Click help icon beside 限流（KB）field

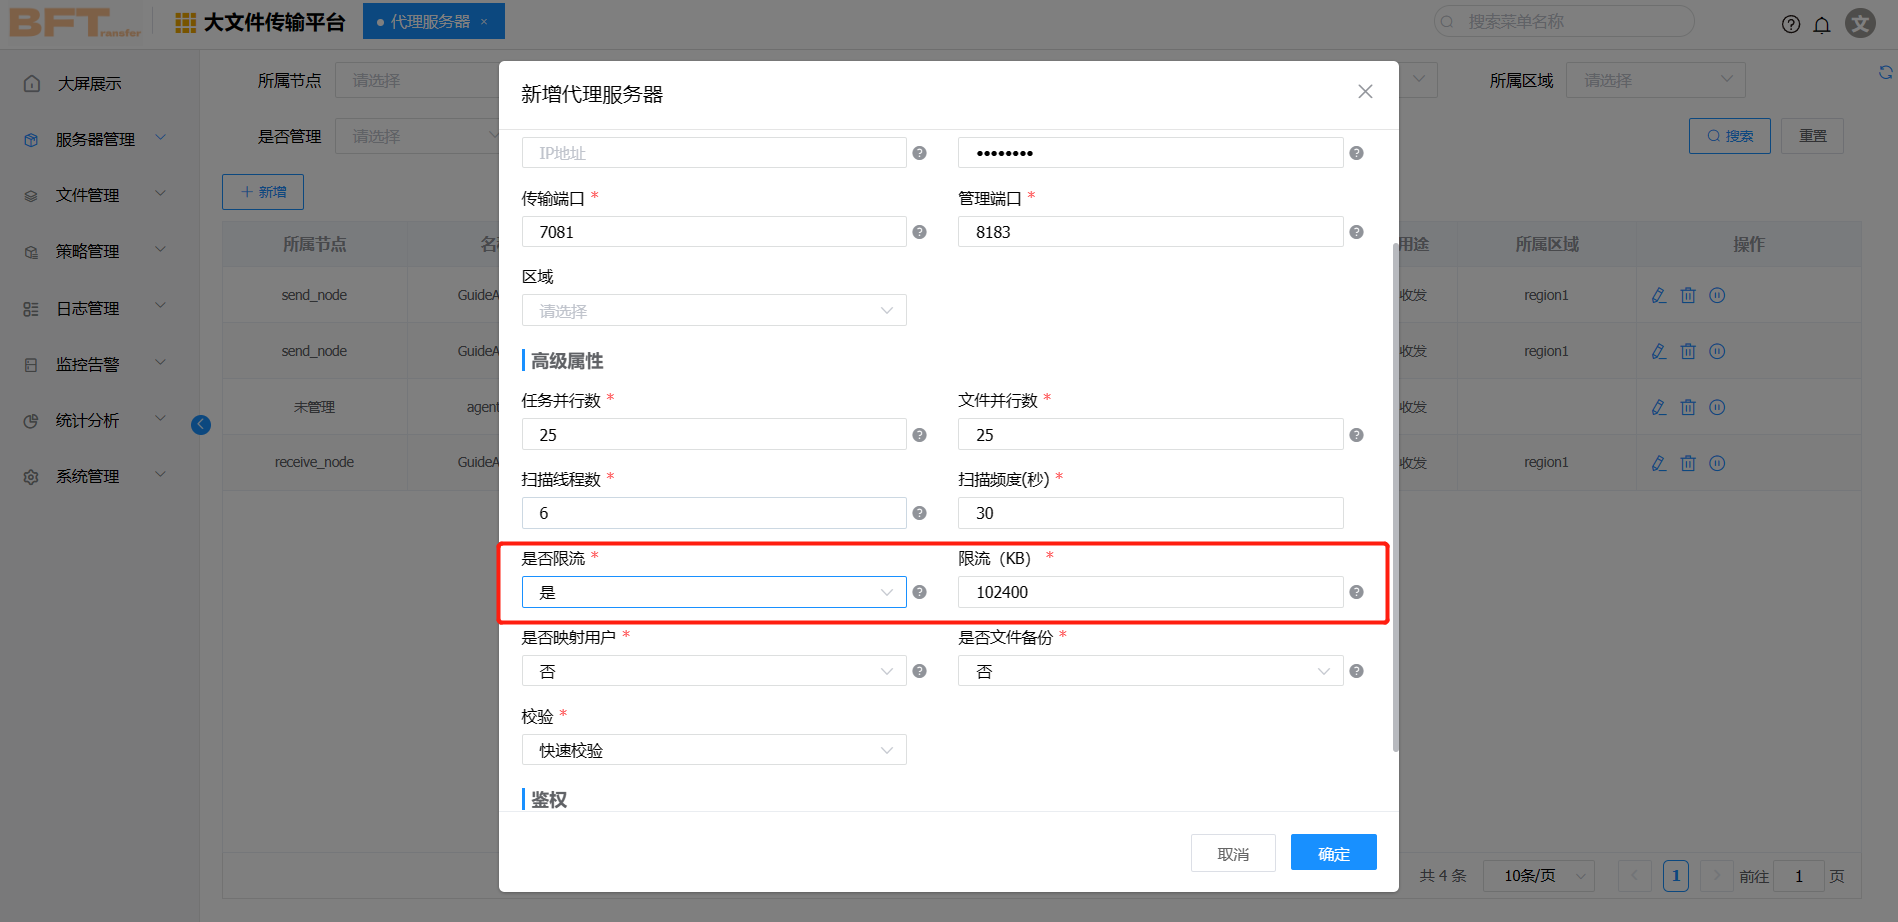(1356, 592)
